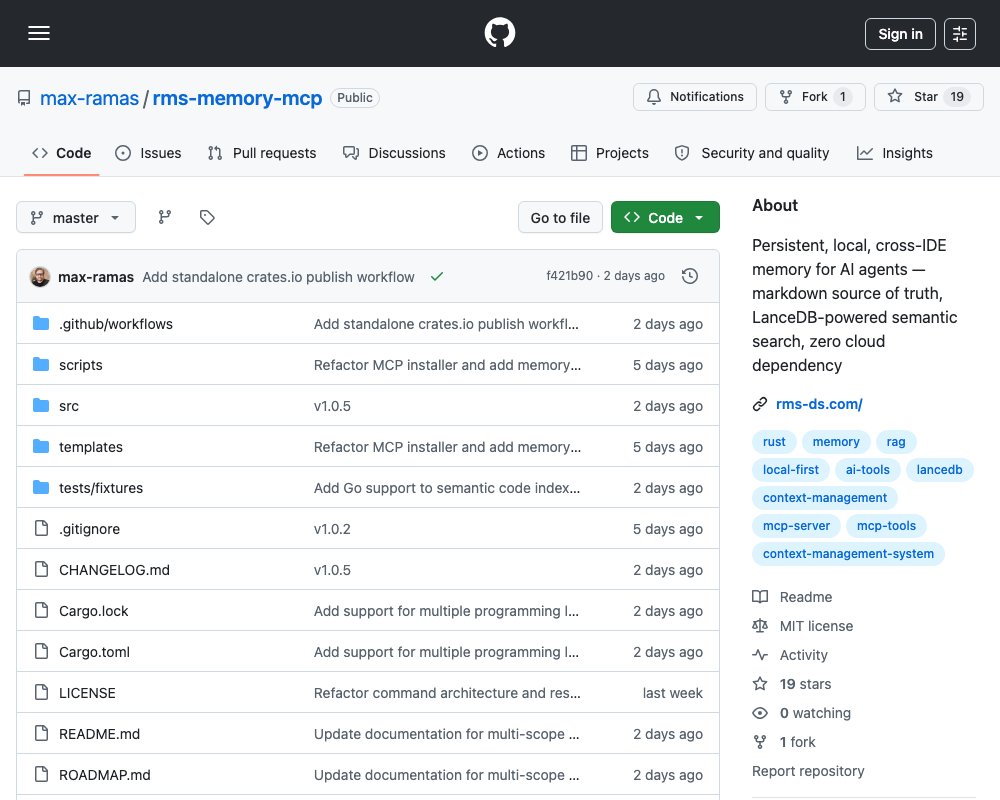
Task: Open rms-memory-mcp repository link
Action: [237, 98]
